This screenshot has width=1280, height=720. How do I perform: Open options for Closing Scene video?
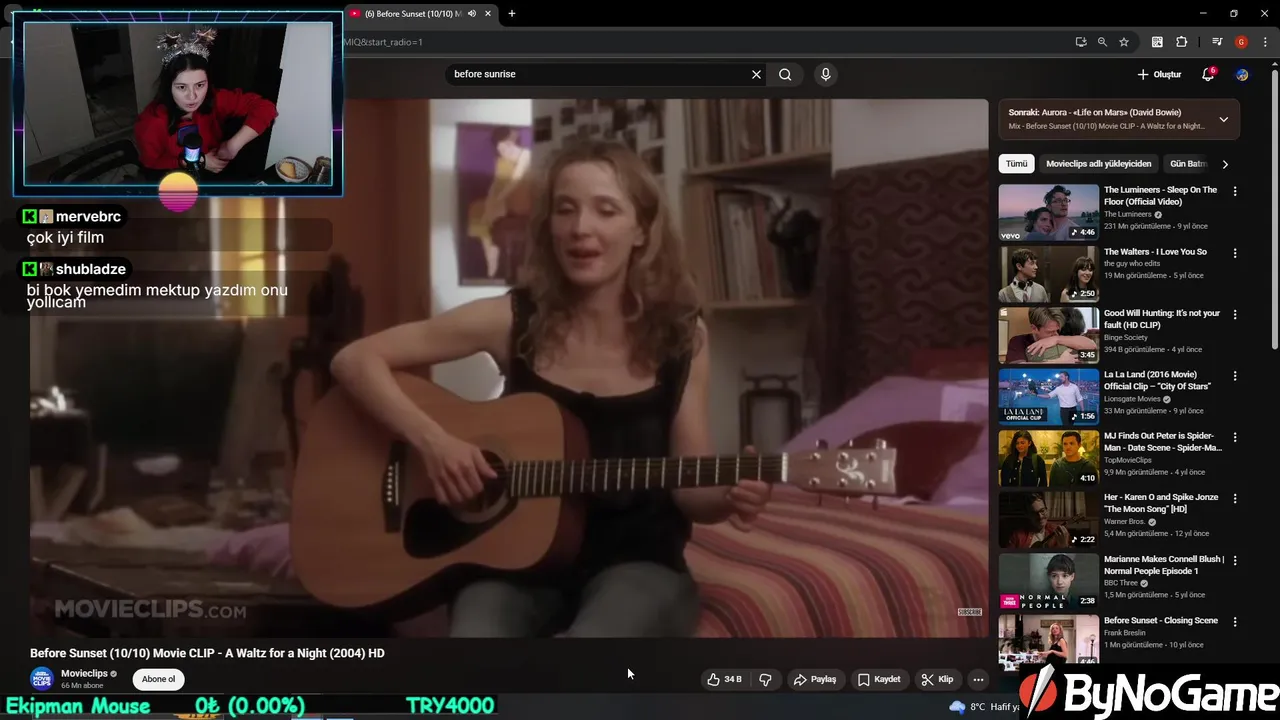(1235, 621)
